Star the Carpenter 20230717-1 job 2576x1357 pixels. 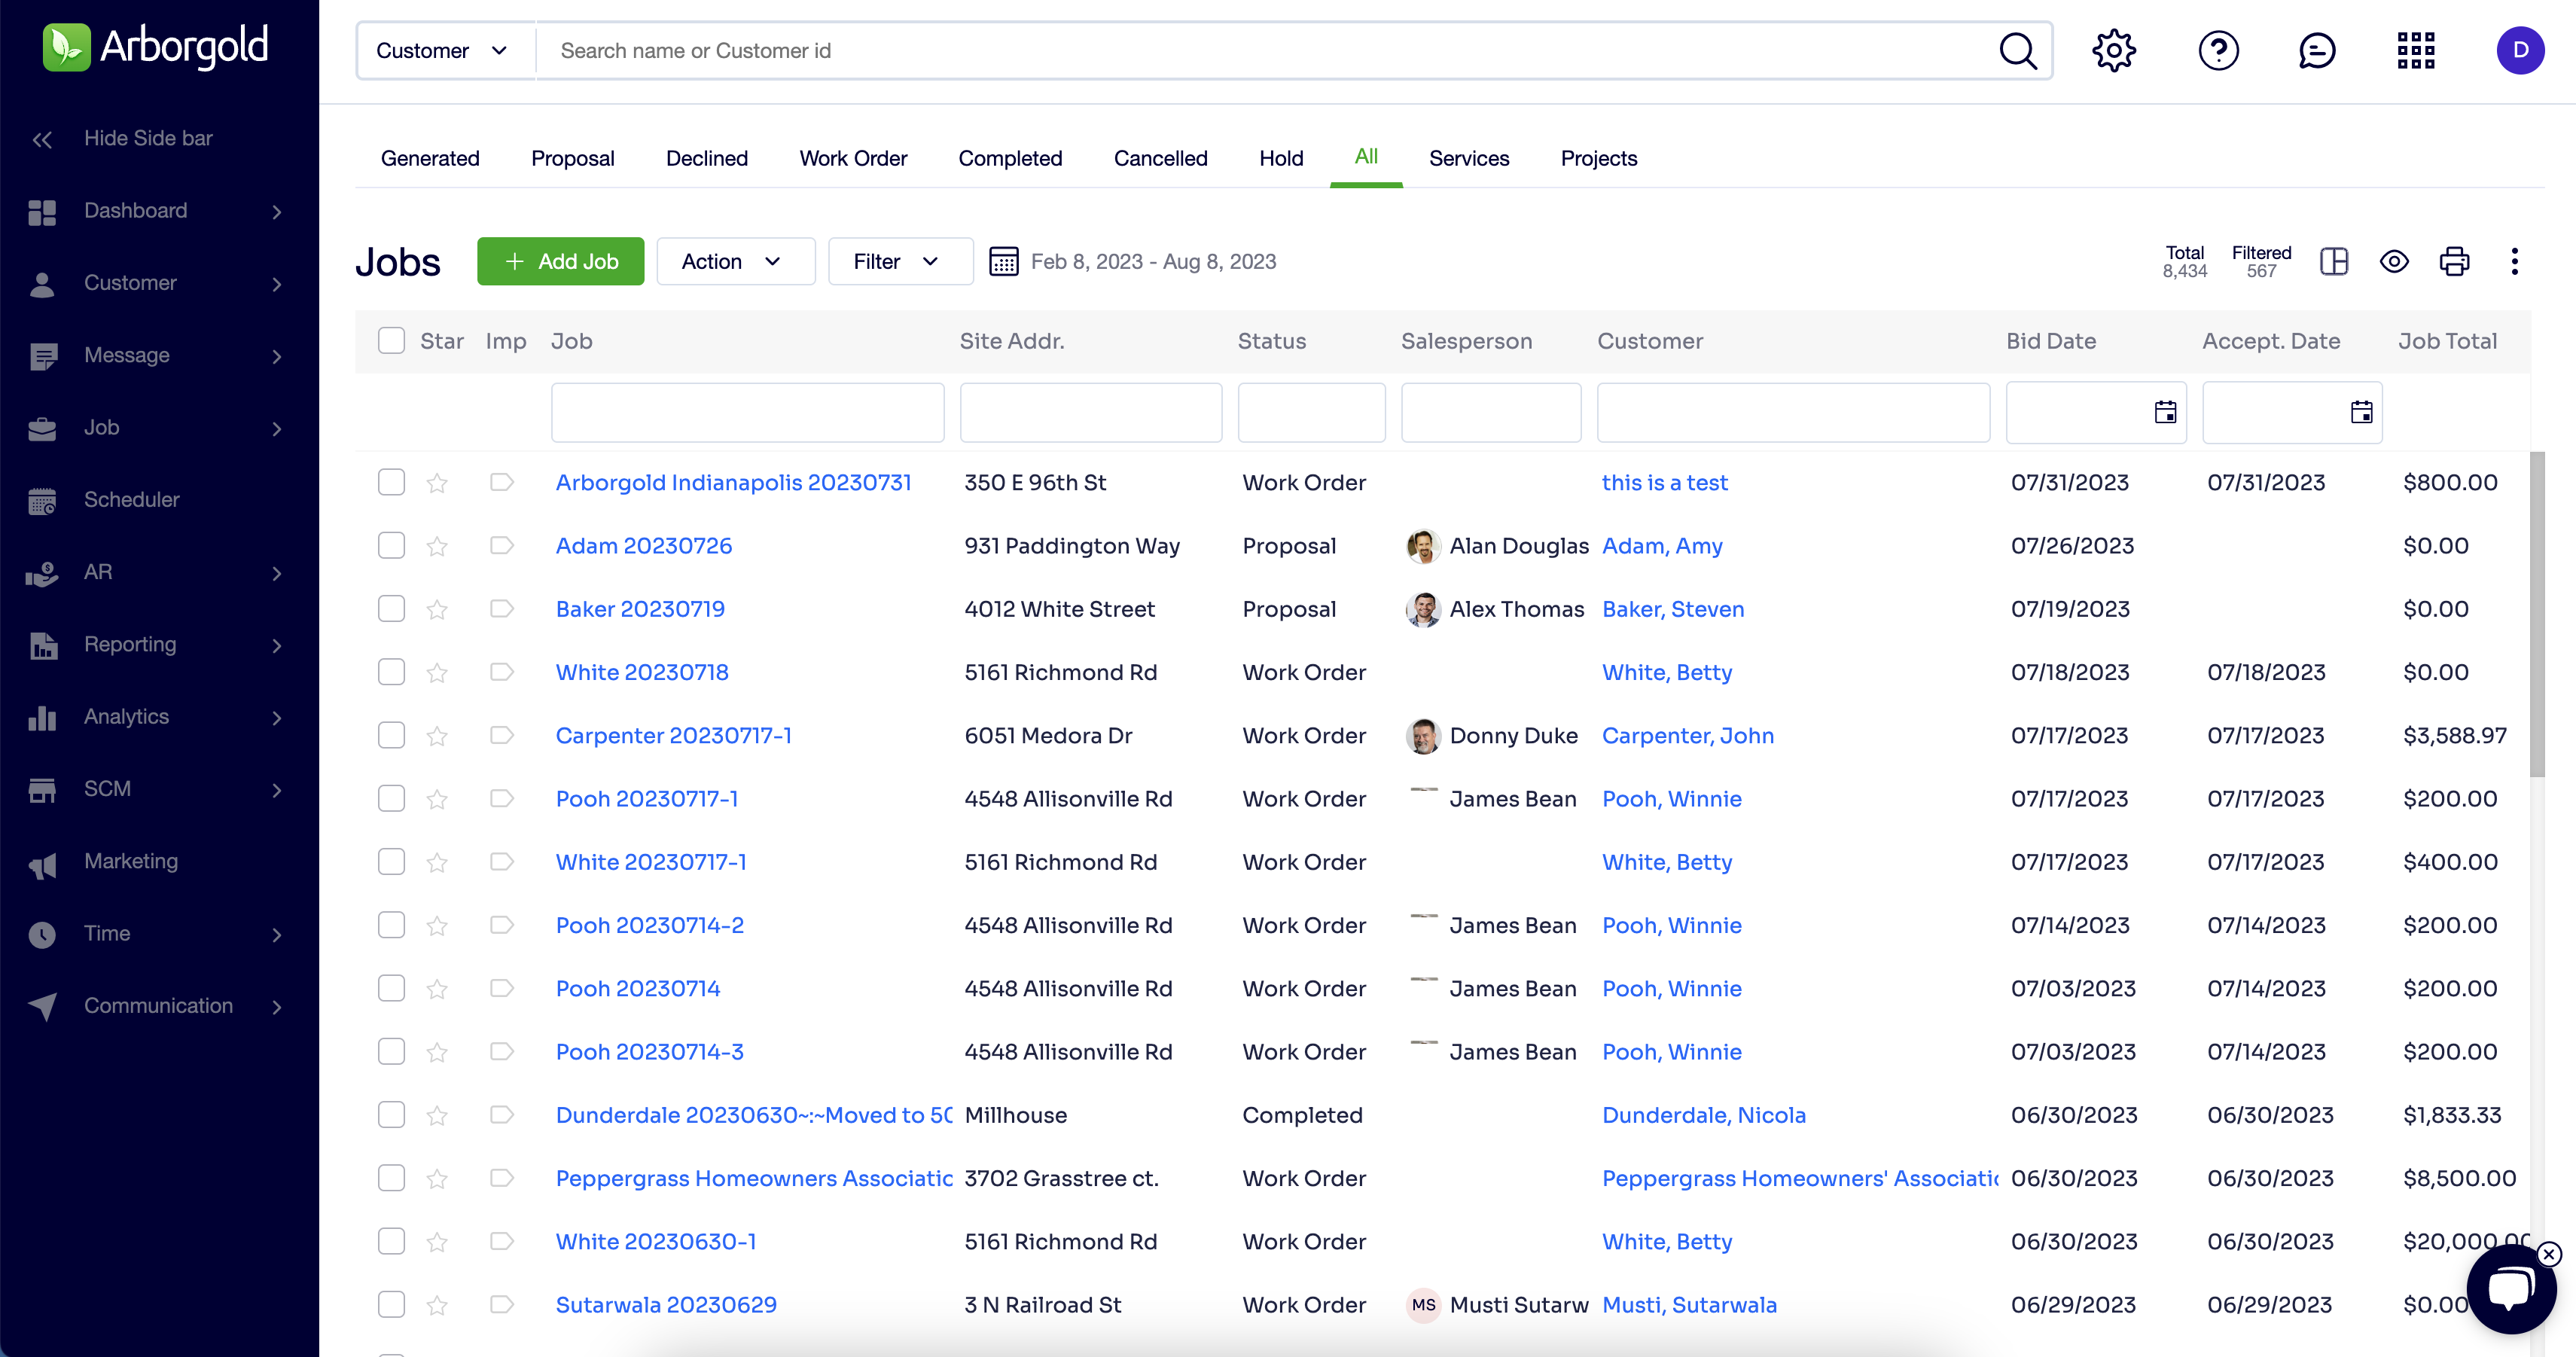(437, 735)
